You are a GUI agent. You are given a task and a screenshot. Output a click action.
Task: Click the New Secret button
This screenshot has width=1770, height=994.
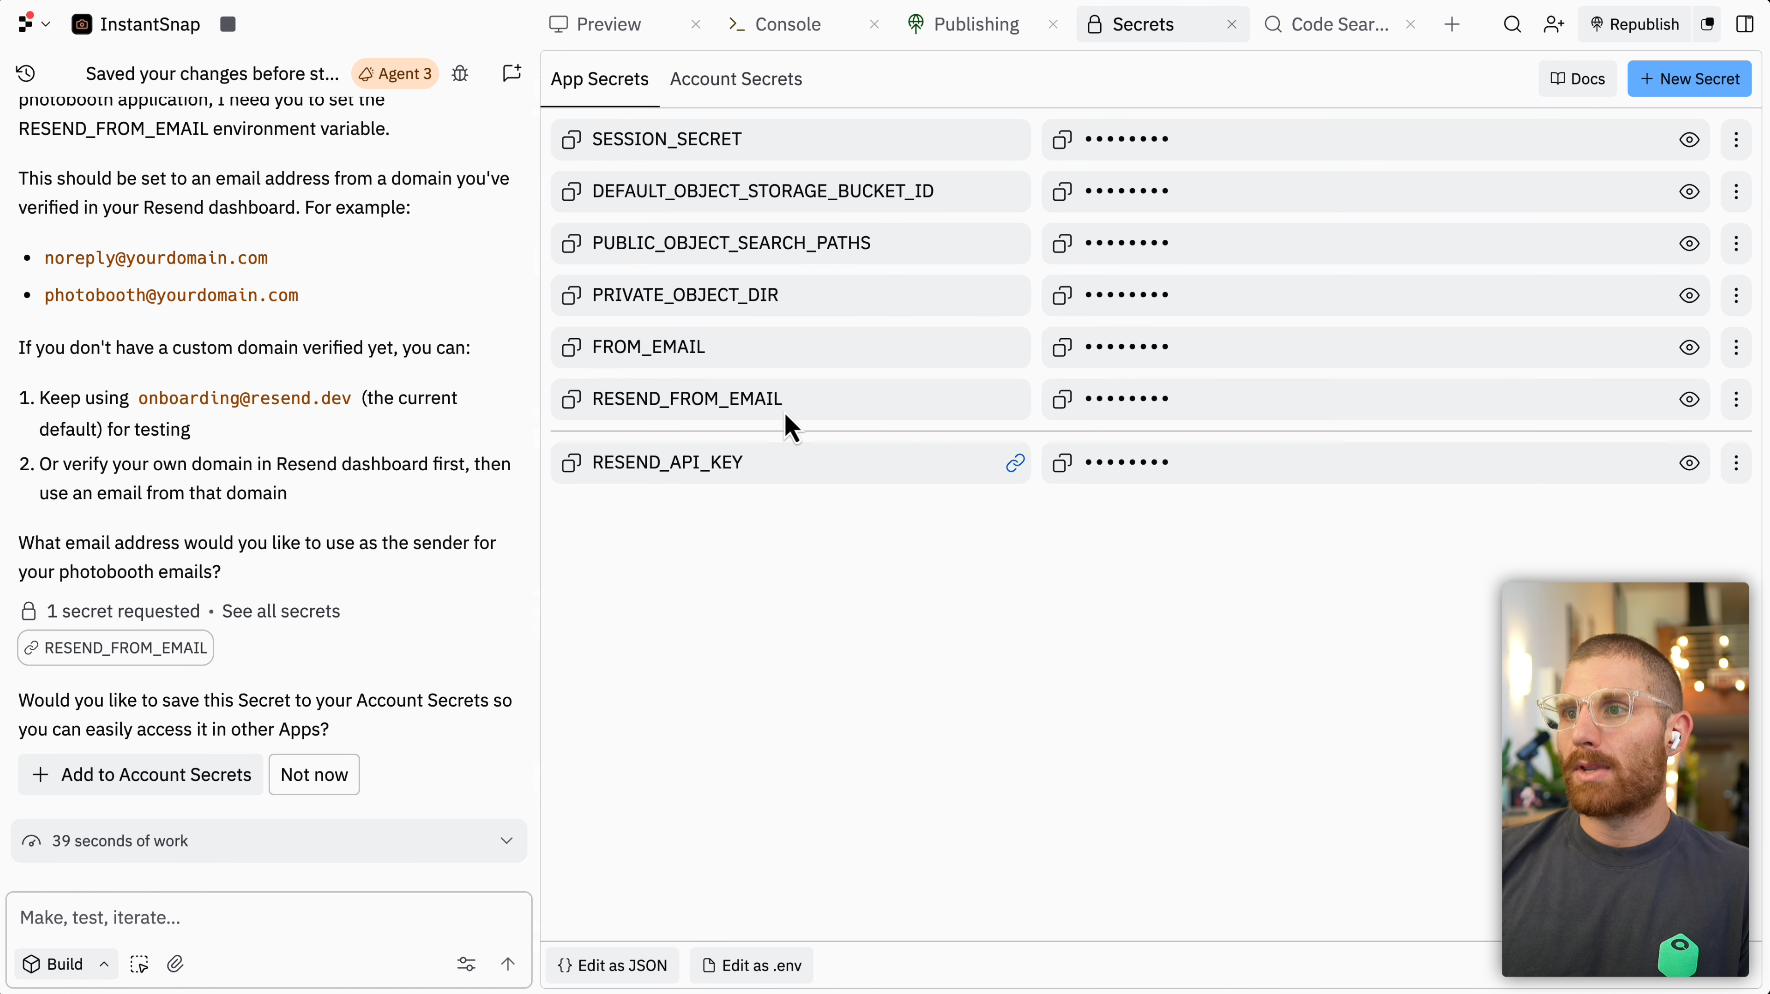1689,79
